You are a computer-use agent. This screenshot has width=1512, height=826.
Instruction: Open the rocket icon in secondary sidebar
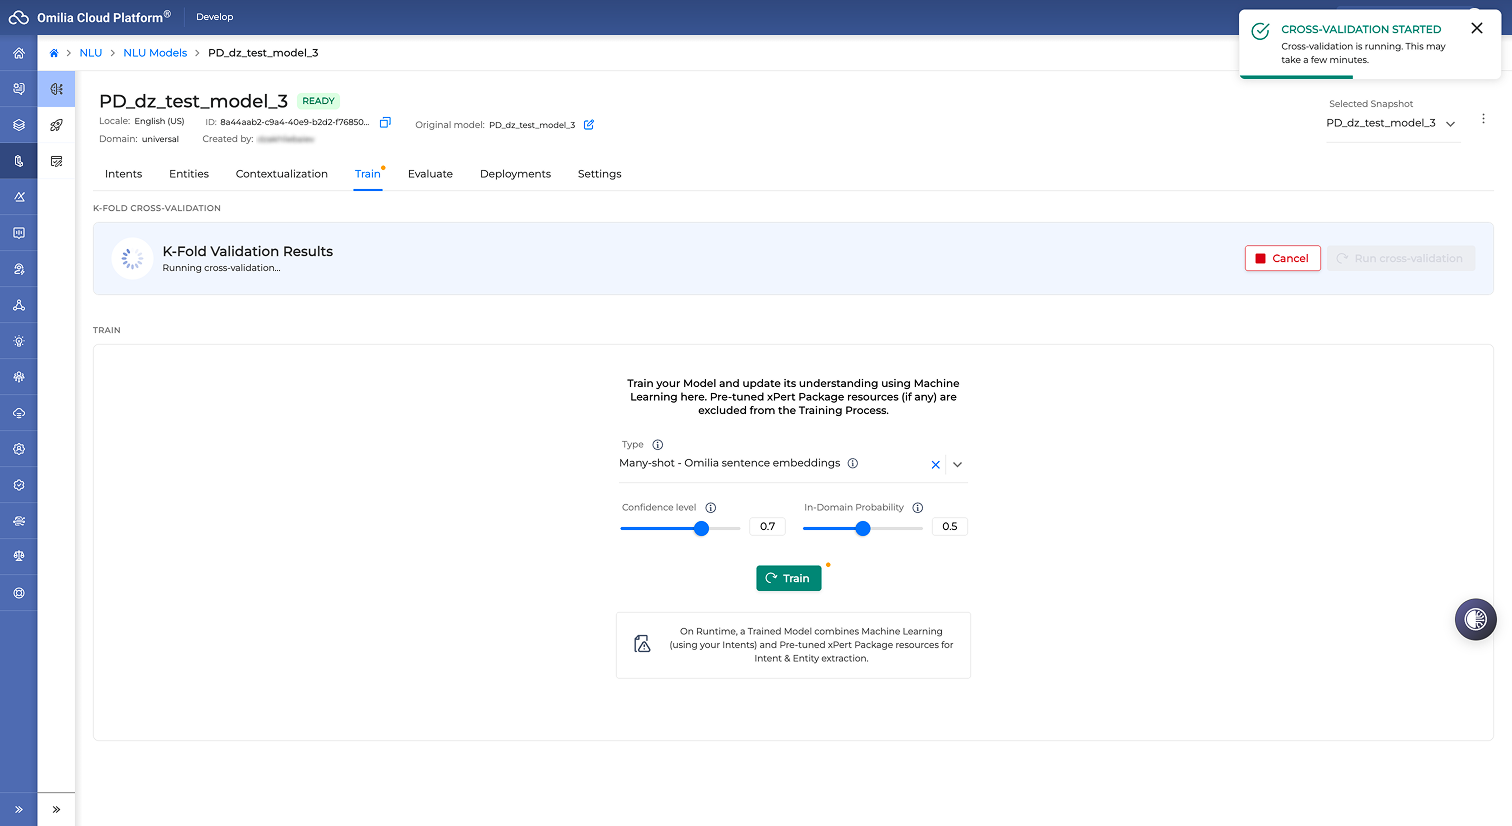[56, 125]
